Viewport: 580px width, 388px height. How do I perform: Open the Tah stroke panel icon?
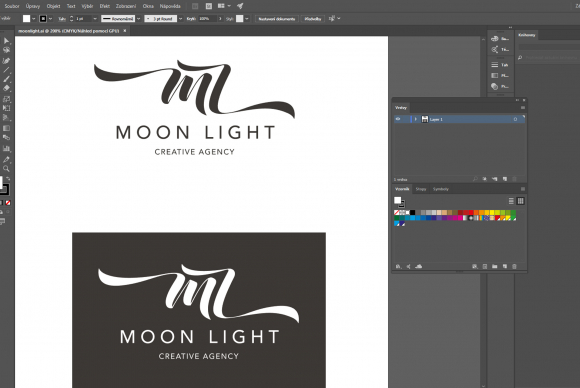point(495,65)
